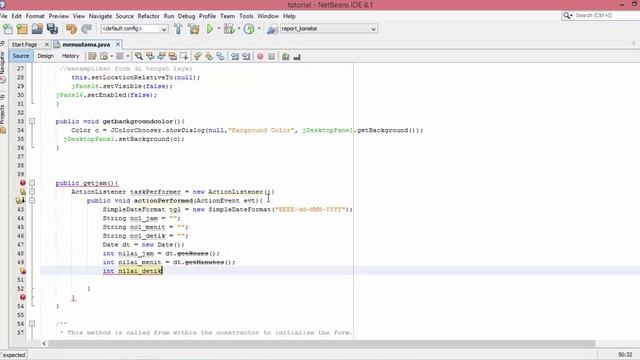Collapse getjam method fold marker
640x360 pixels.
(x=32, y=183)
